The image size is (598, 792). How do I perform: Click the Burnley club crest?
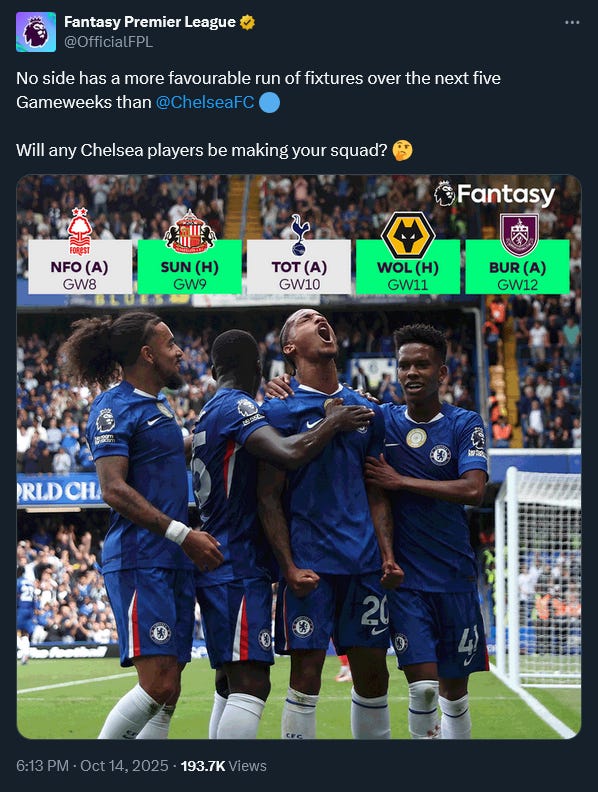point(519,234)
